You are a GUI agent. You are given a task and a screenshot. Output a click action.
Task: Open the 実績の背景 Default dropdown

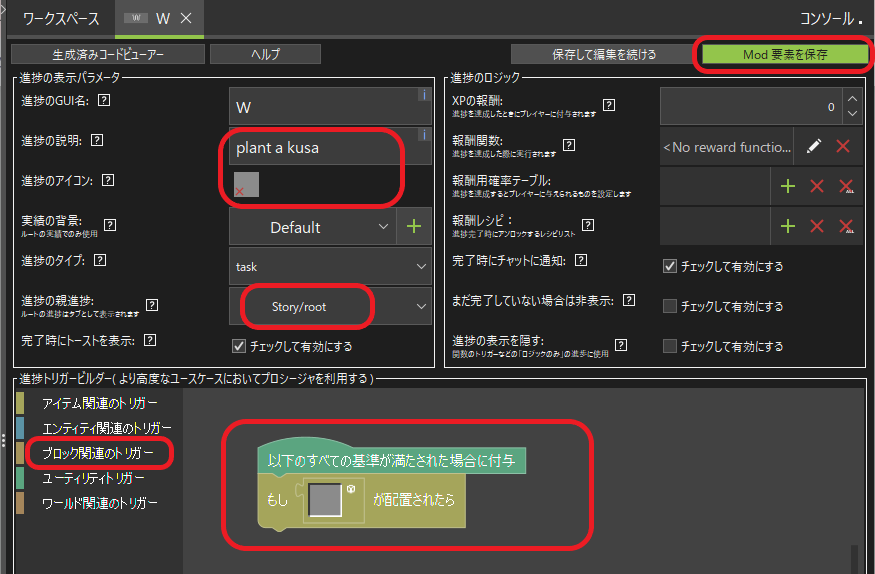click(x=312, y=227)
